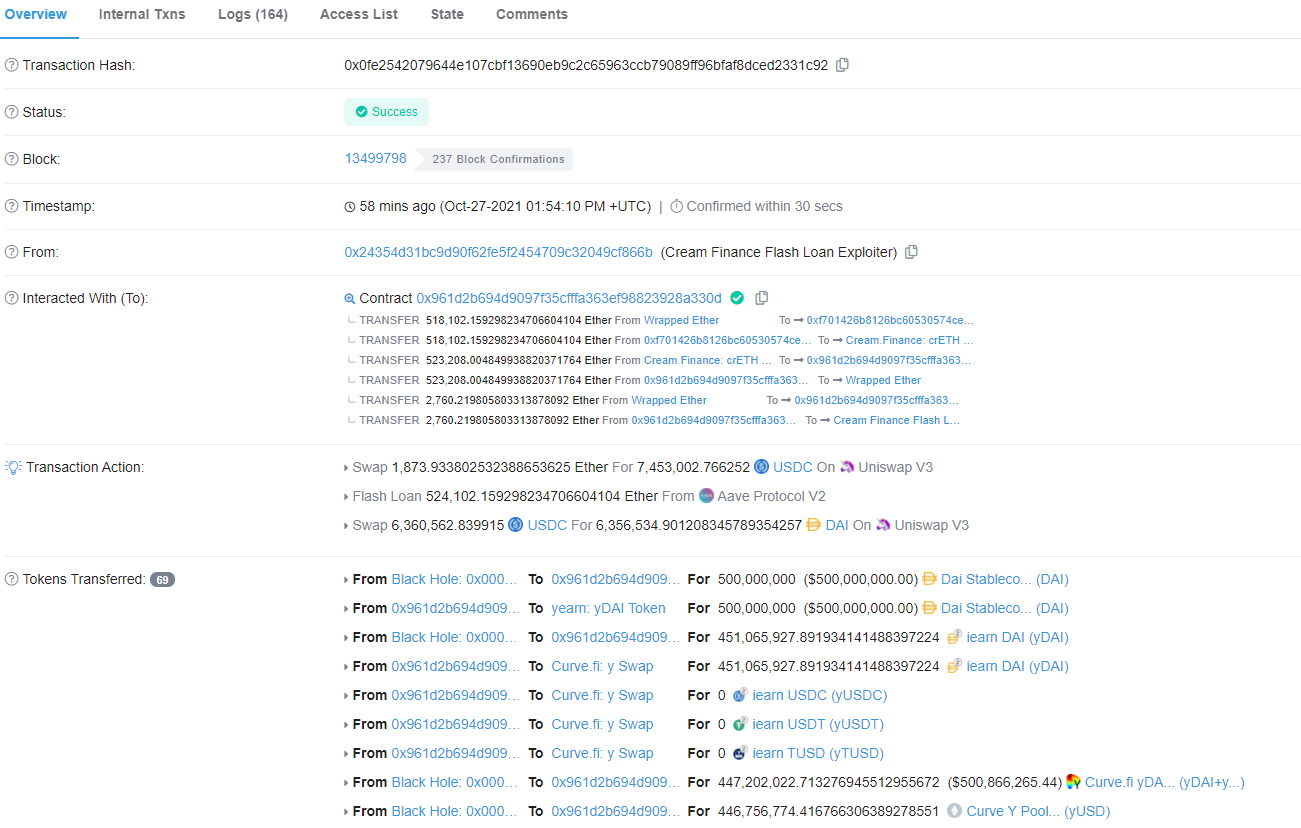Open 'Curve.fi: y Swap' in the yUSDC row

602,695
